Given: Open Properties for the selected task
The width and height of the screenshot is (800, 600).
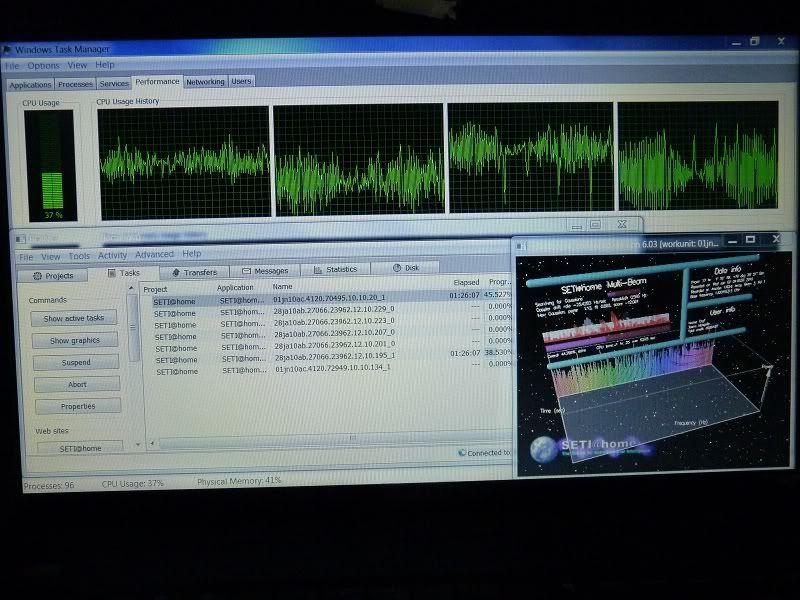Looking at the screenshot, I should 77,406.
